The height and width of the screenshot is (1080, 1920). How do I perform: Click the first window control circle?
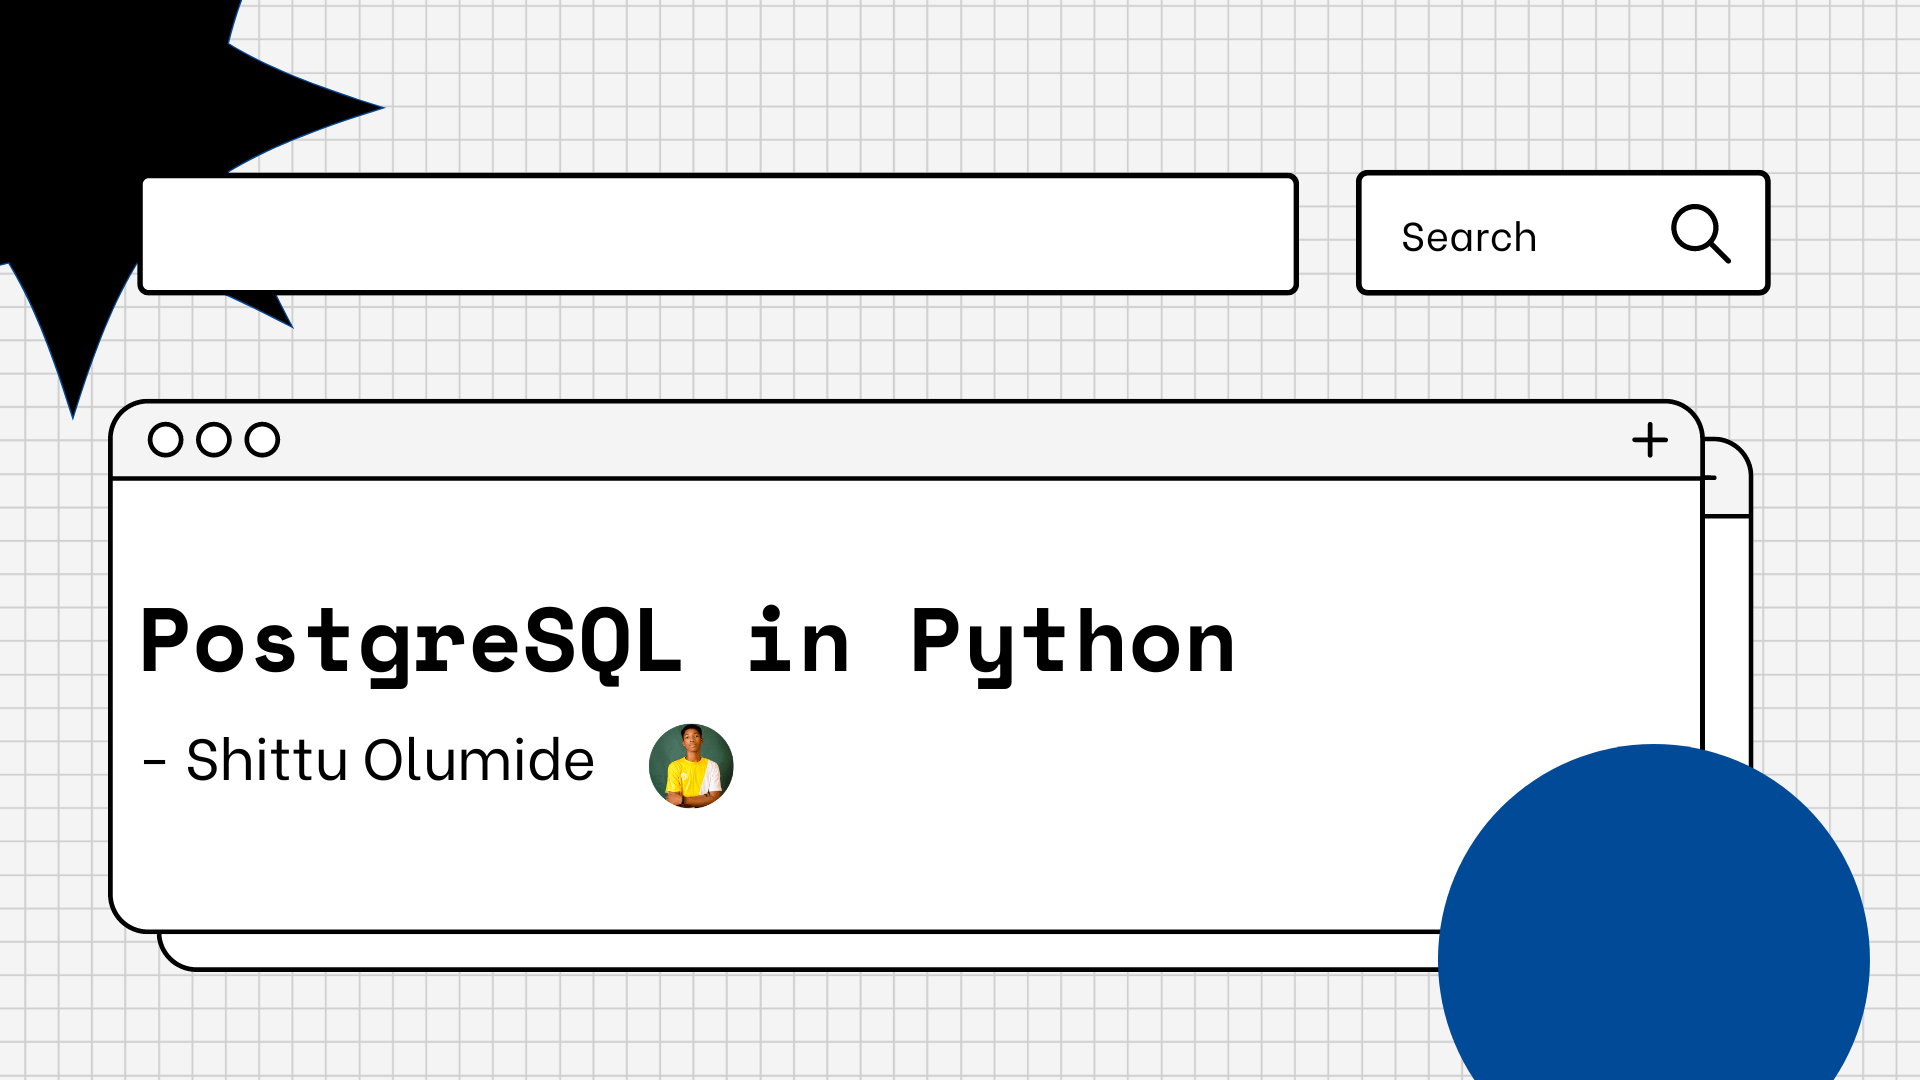click(x=164, y=439)
